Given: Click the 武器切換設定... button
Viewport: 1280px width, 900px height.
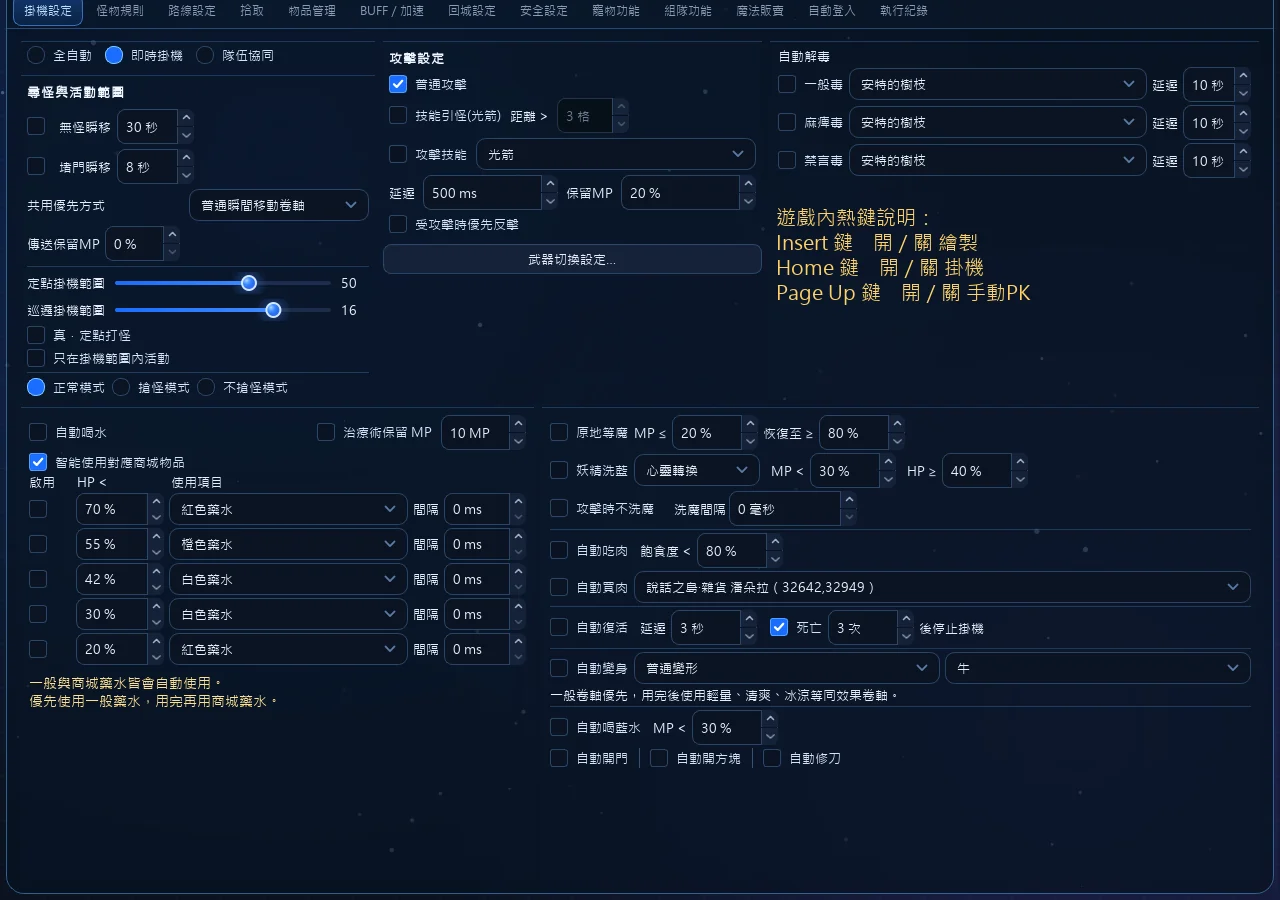Looking at the screenshot, I should pyautogui.click(x=572, y=259).
